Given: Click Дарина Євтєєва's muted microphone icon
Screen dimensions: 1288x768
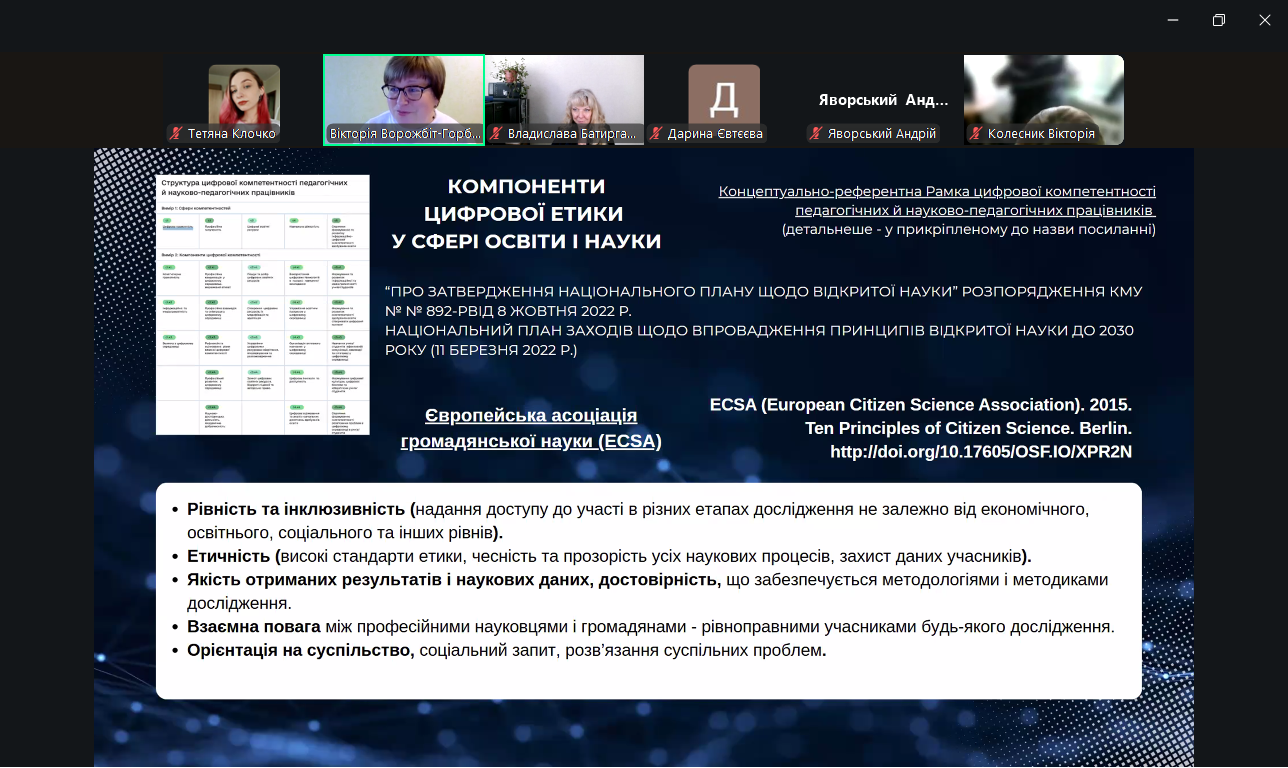Looking at the screenshot, I should point(656,134).
